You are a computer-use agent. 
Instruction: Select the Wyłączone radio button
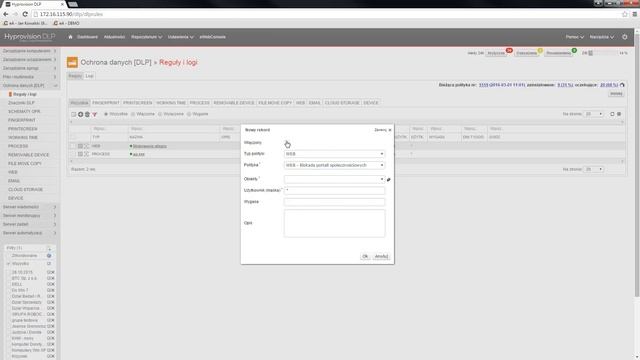click(160, 114)
